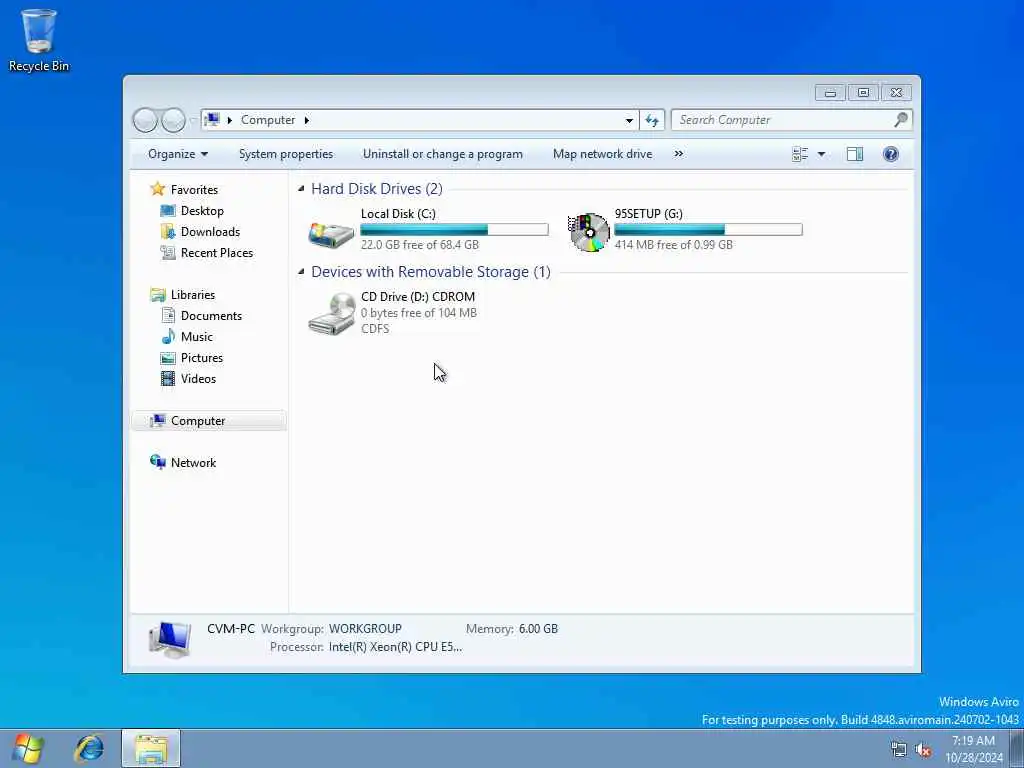
Task: Show additional toolbar commands chevron
Action: [679, 154]
